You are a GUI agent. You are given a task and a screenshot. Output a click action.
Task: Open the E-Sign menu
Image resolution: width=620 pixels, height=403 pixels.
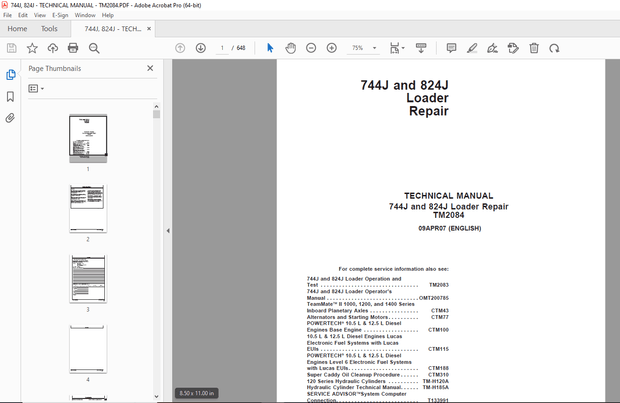(x=60, y=15)
